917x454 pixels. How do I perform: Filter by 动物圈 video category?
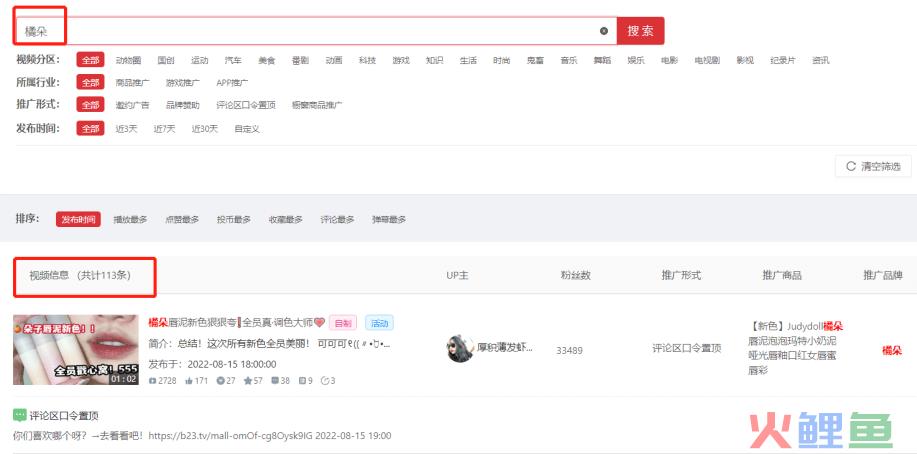(128, 60)
